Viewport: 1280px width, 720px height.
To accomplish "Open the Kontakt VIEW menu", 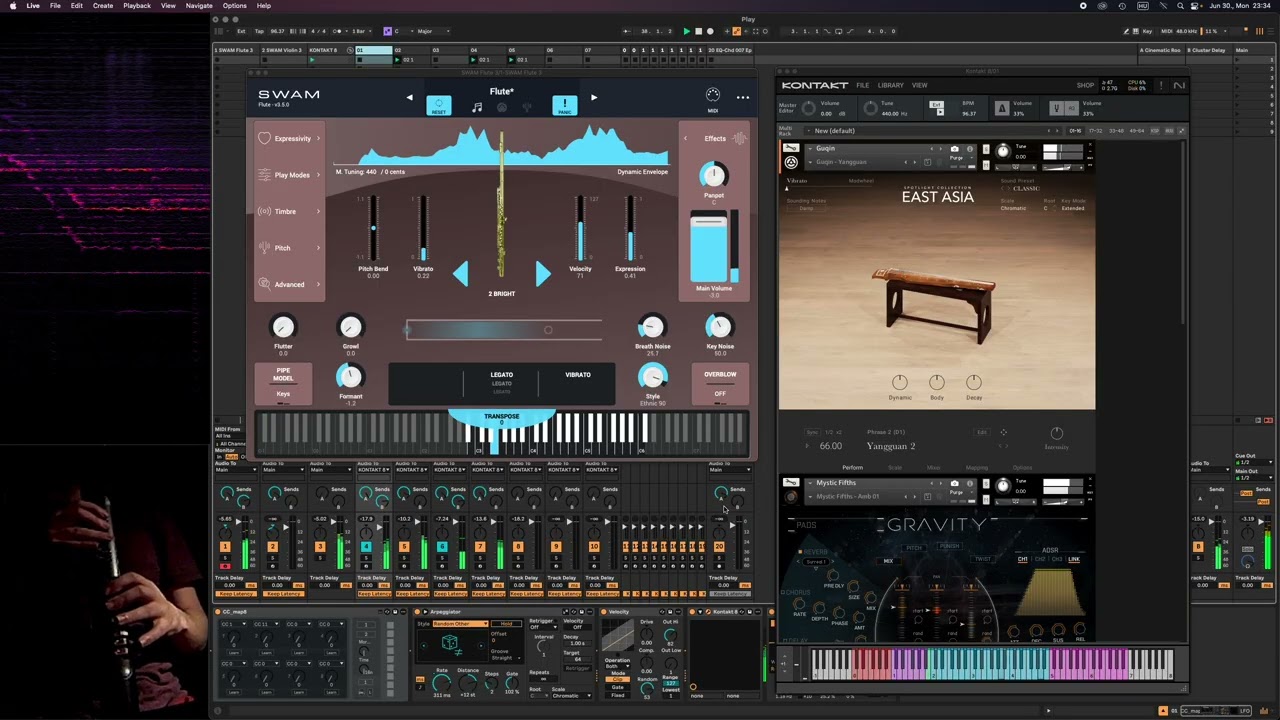I will coord(919,85).
